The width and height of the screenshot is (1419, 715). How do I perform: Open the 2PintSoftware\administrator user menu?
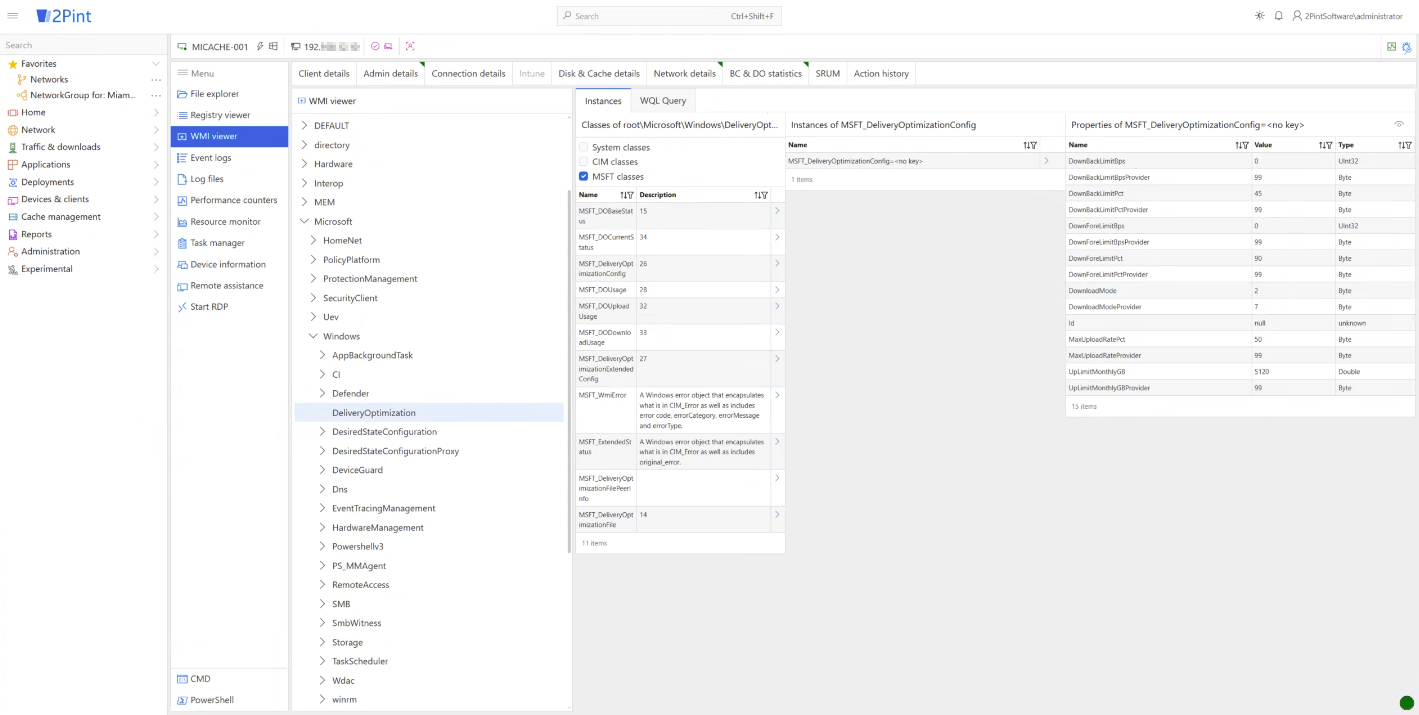tap(1347, 16)
